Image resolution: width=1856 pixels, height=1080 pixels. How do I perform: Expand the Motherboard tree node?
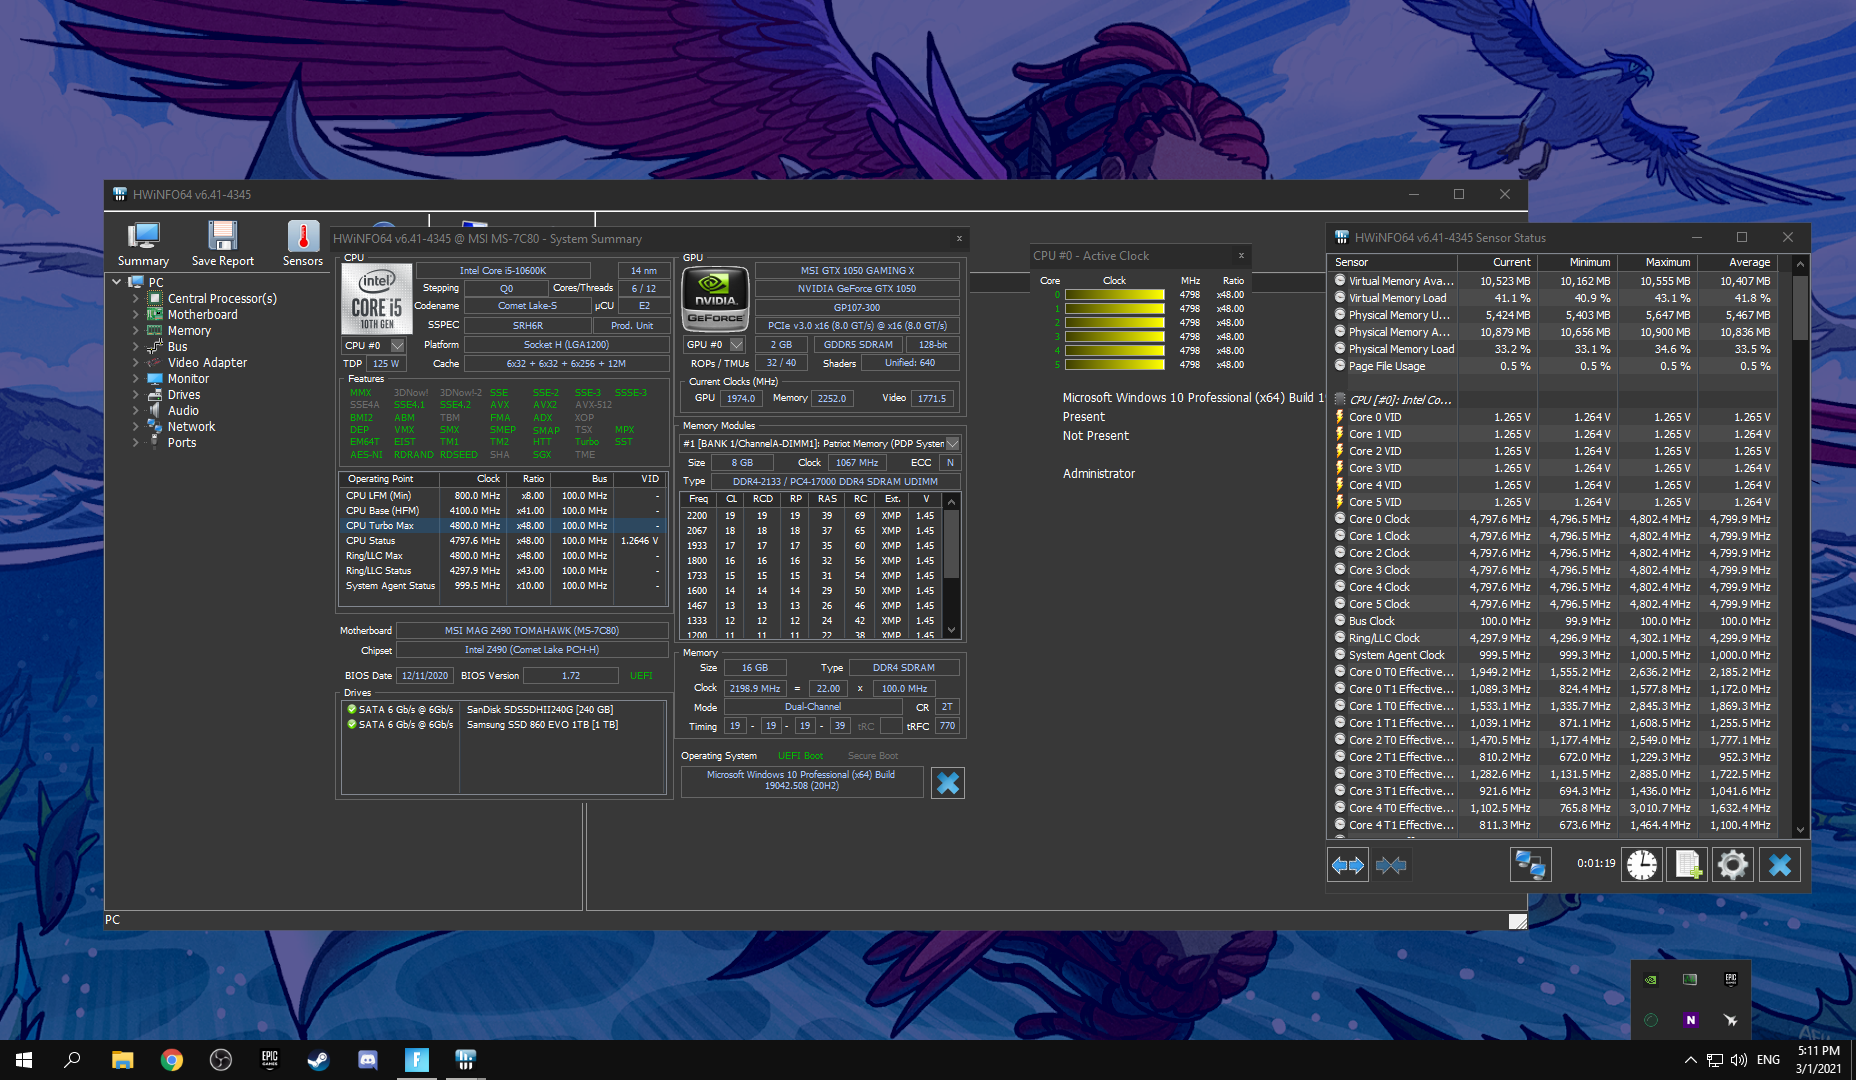(136, 315)
